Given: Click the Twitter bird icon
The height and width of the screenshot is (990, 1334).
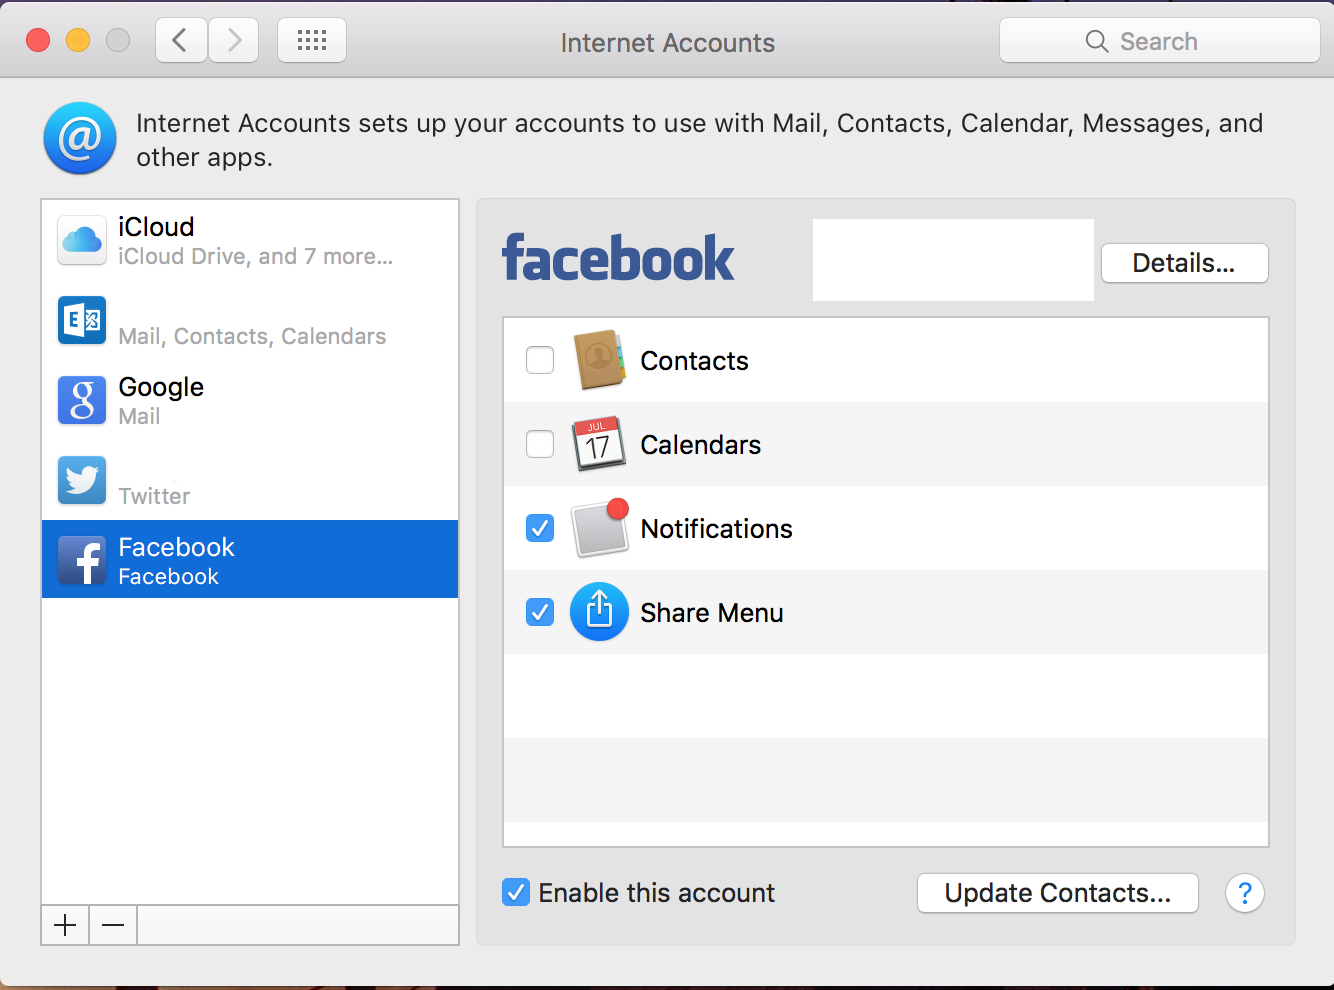Looking at the screenshot, I should coord(82,480).
